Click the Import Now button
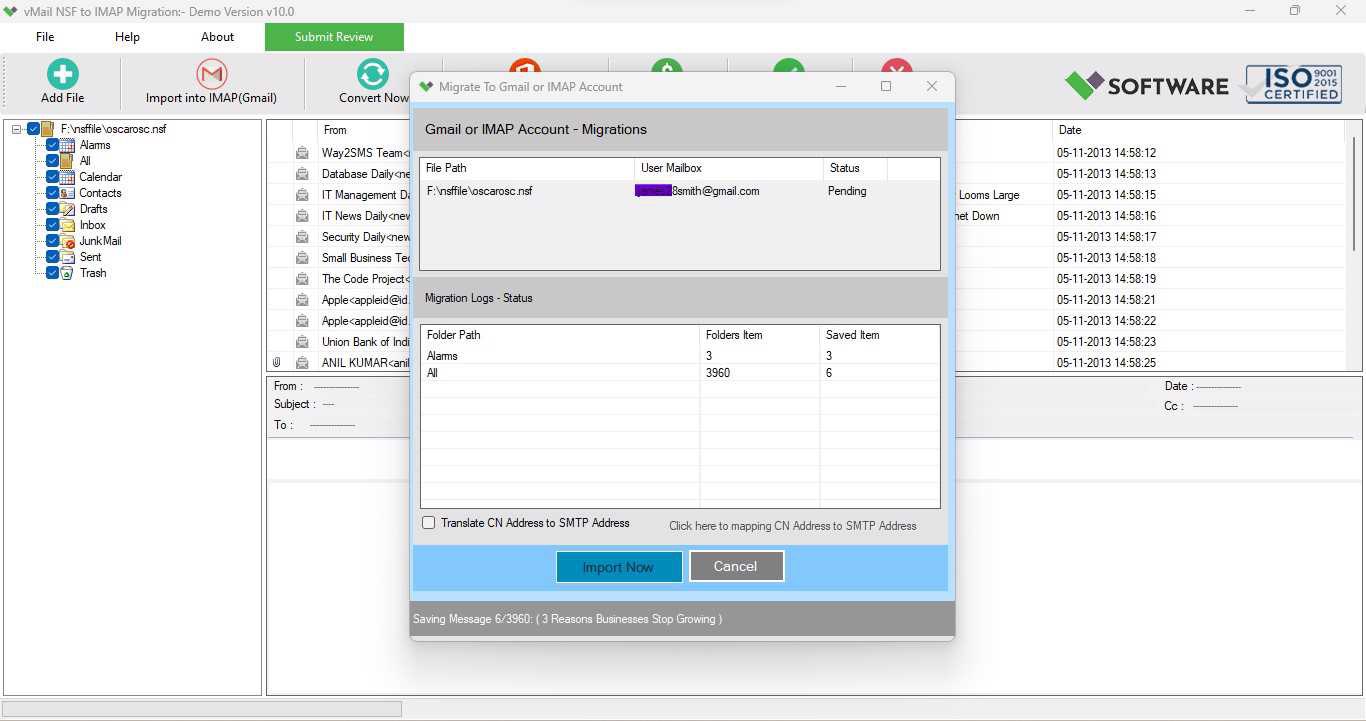The width and height of the screenshot is (1366, 721). click(619, 567)
